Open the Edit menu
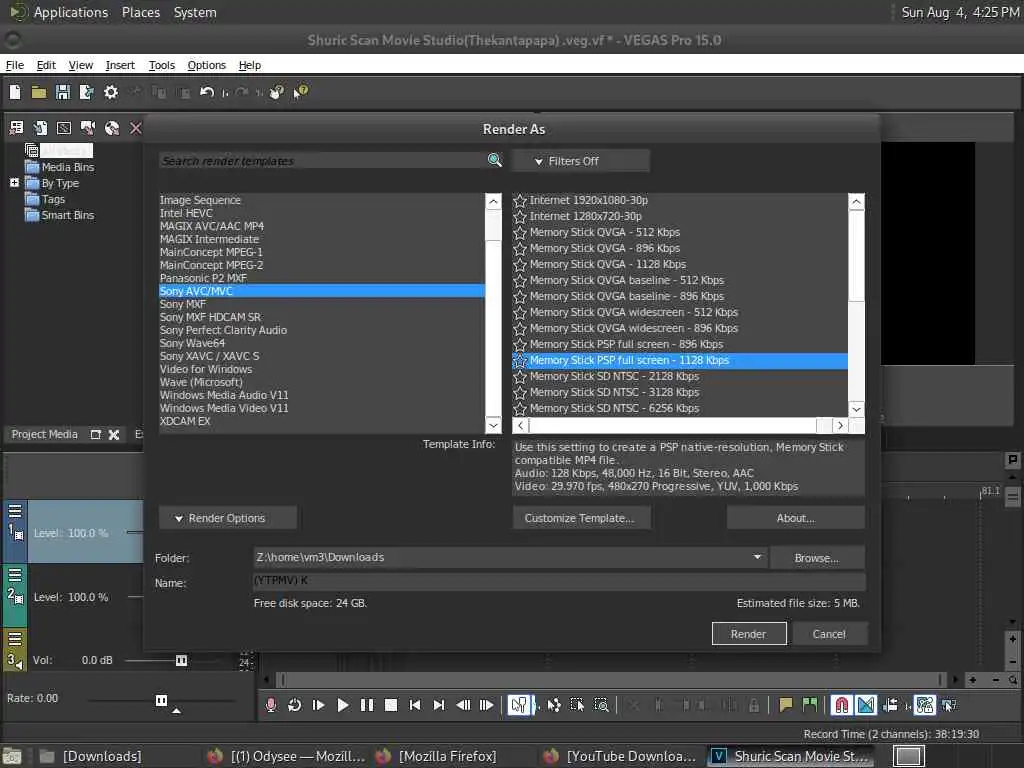1024x768 pixels. [x=46, y=65]
